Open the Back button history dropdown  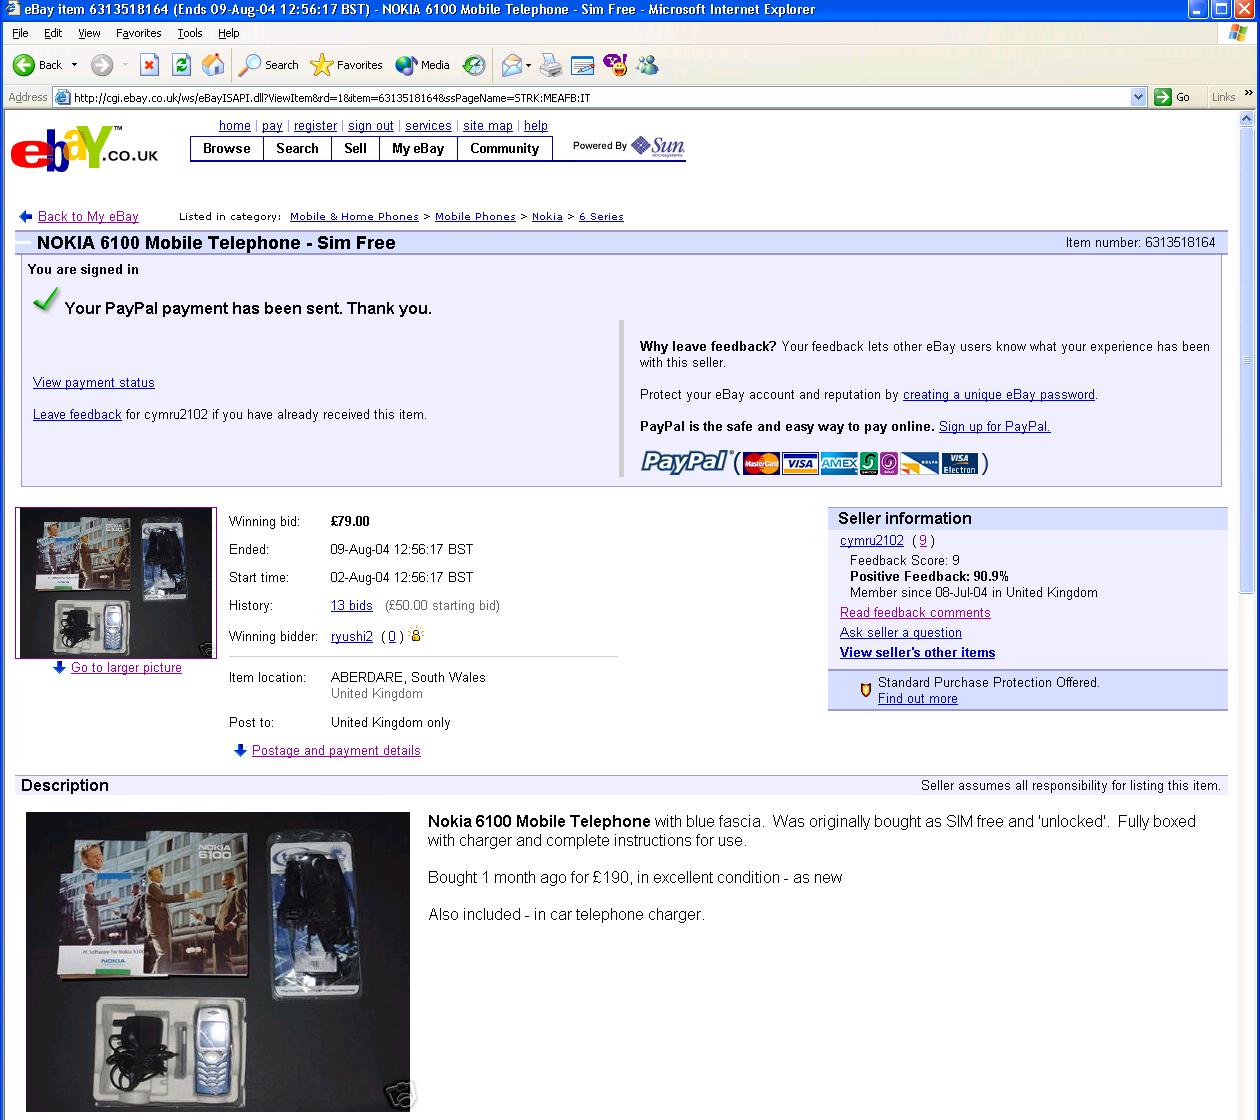(x=74, y=65)
